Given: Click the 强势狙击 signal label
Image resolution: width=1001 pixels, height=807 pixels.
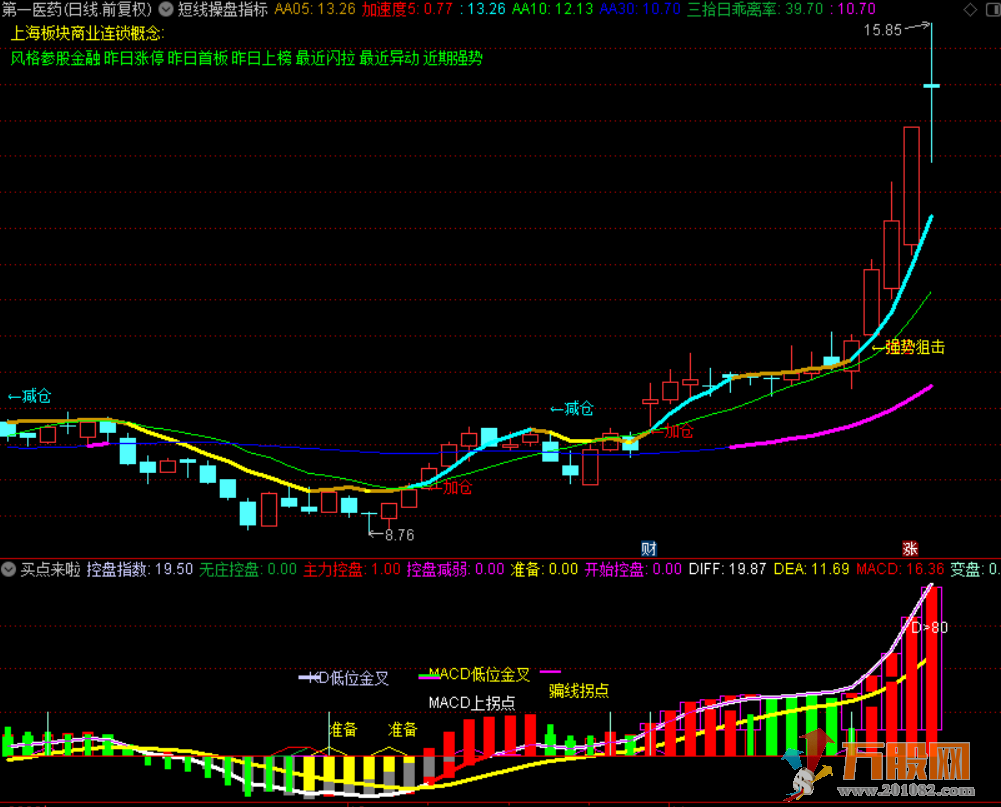Looking at the screenshot, I should pyautogui.click(x=915, y=347).
